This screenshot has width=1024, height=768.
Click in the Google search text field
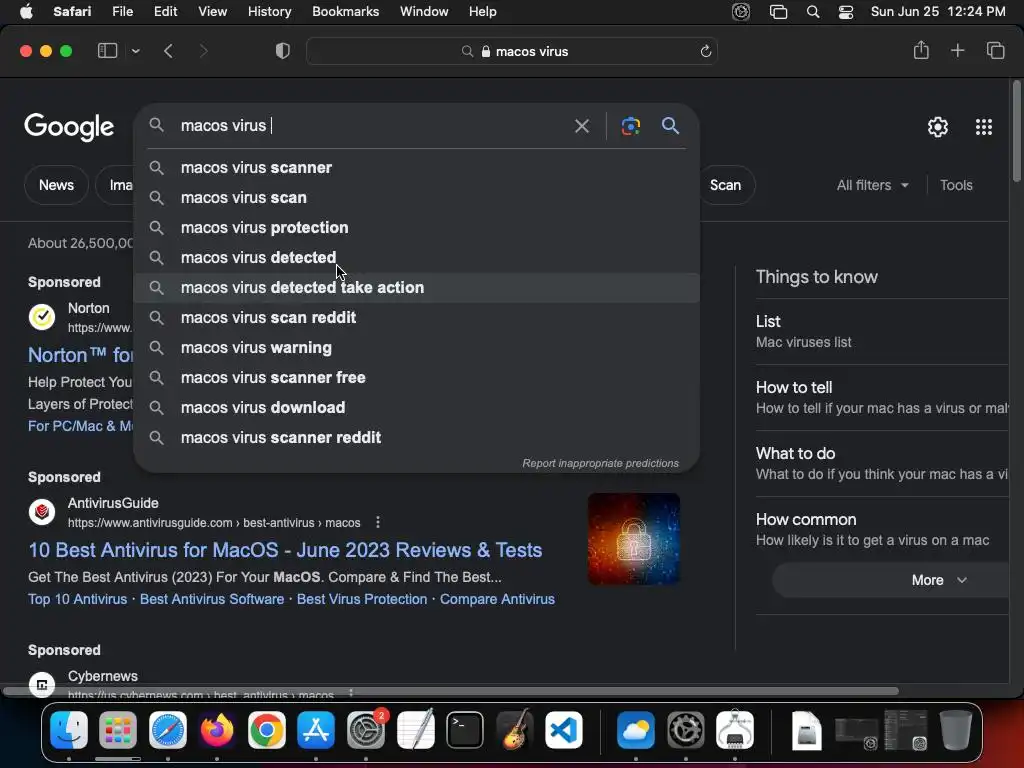372,125
